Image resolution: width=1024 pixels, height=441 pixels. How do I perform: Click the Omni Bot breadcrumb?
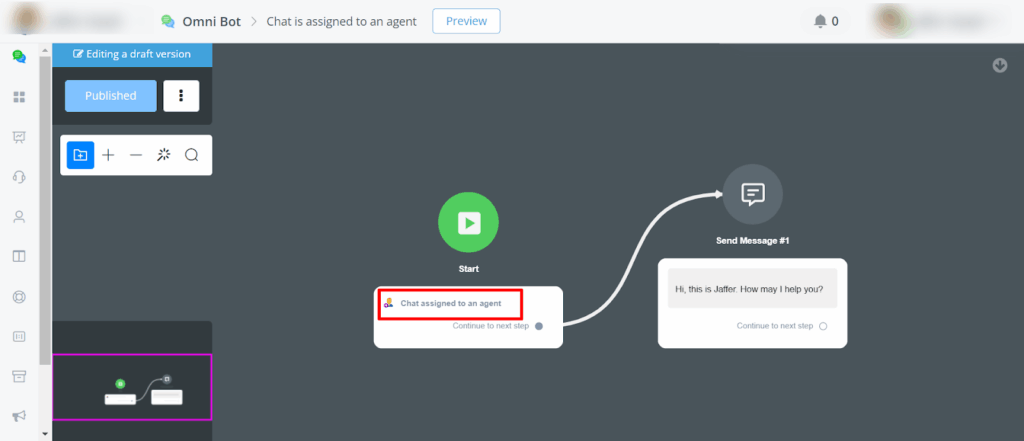point(210,21)
